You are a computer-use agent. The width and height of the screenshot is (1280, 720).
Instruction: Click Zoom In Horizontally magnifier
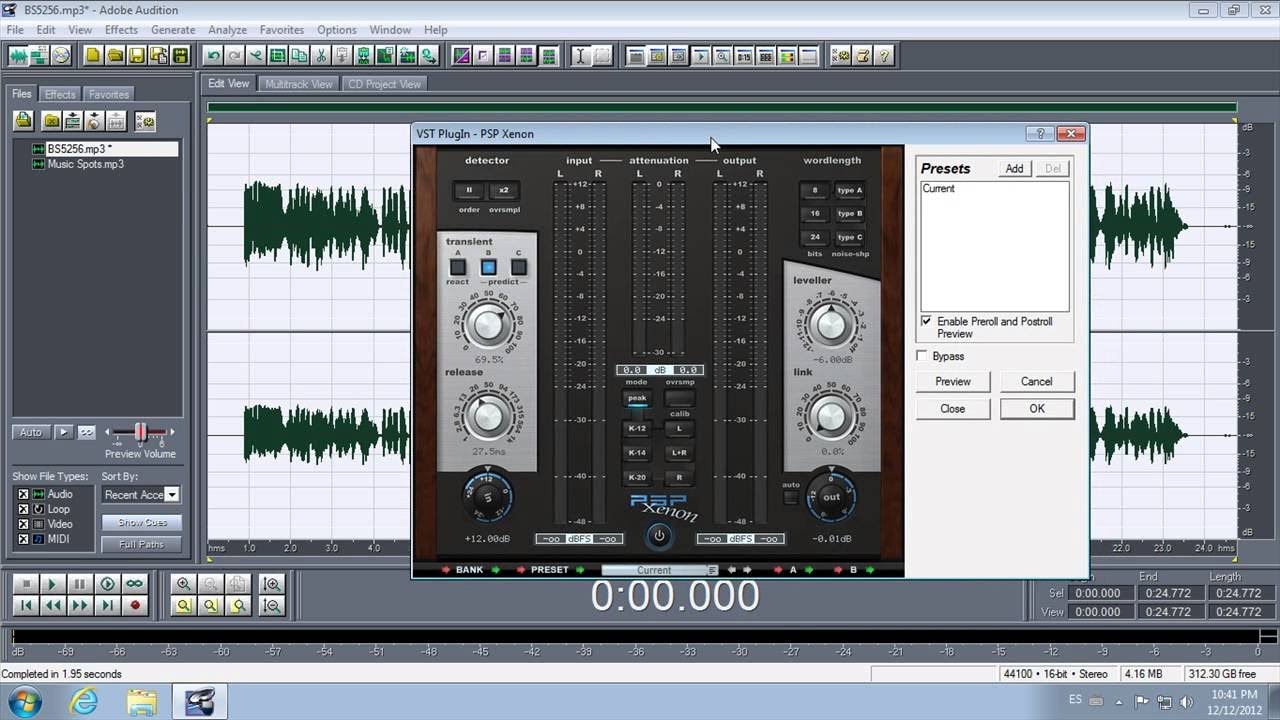[x=183, y=584]
